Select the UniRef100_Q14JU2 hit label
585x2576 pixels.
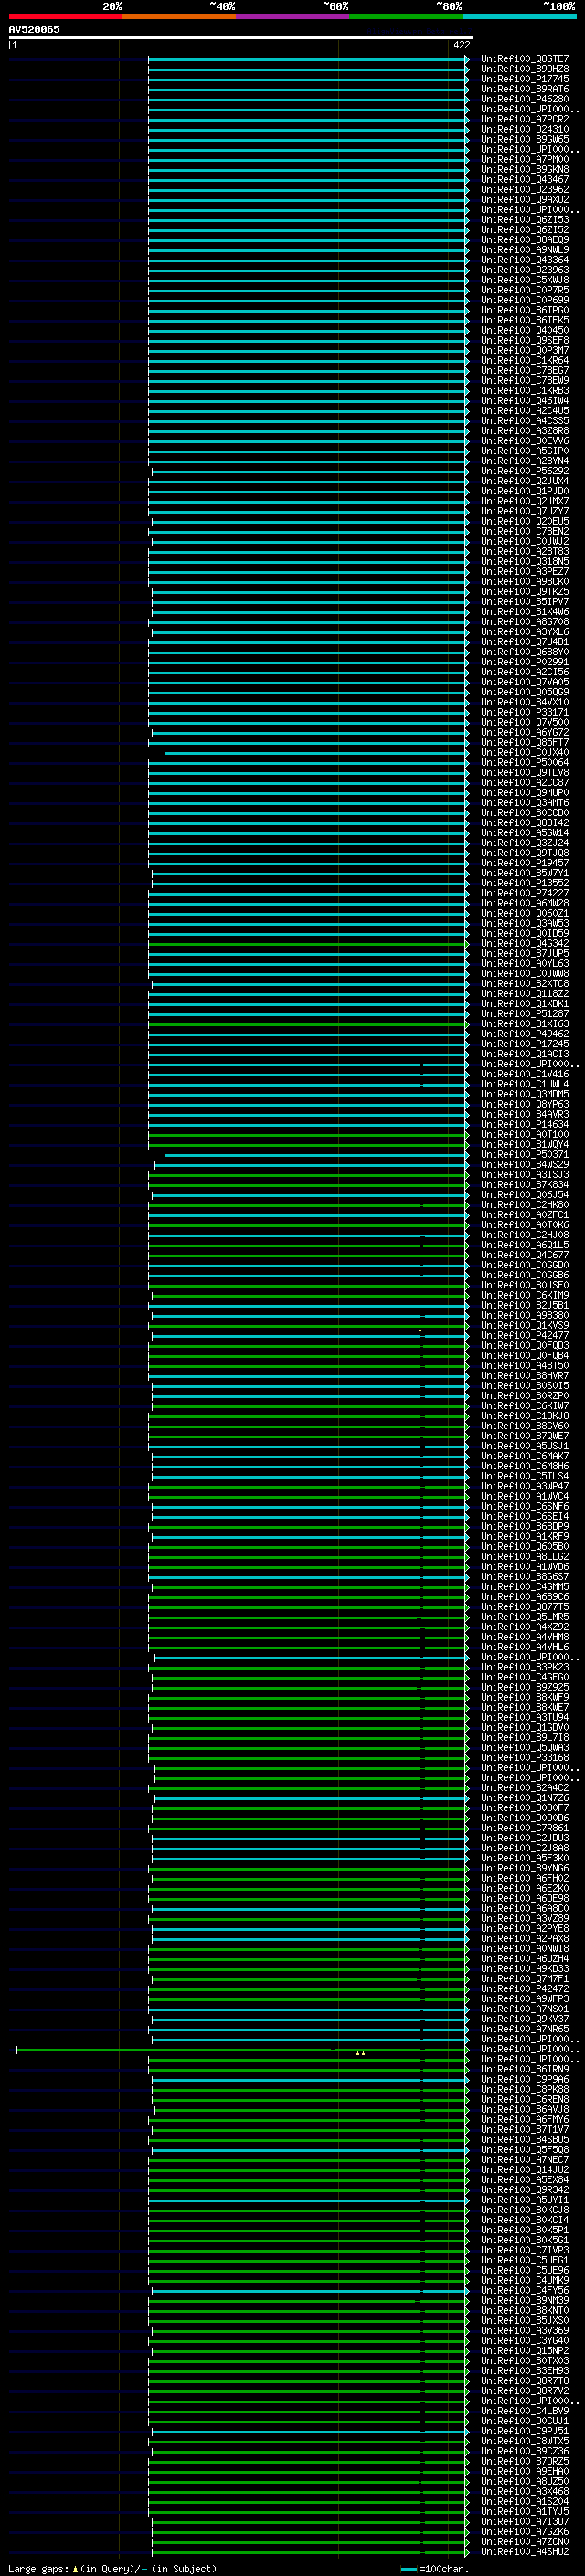click(x=525, y=2170)
